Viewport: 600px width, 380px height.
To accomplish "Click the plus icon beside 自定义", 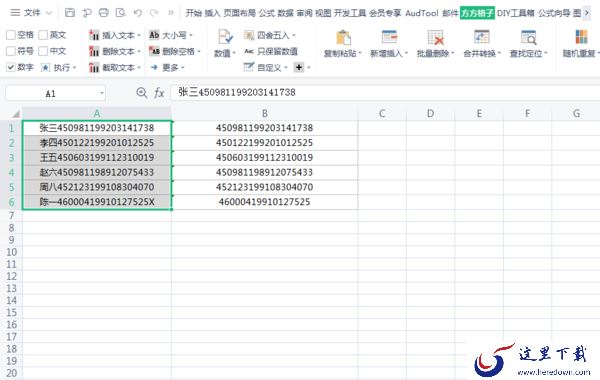I will click(x=298, y=67).
